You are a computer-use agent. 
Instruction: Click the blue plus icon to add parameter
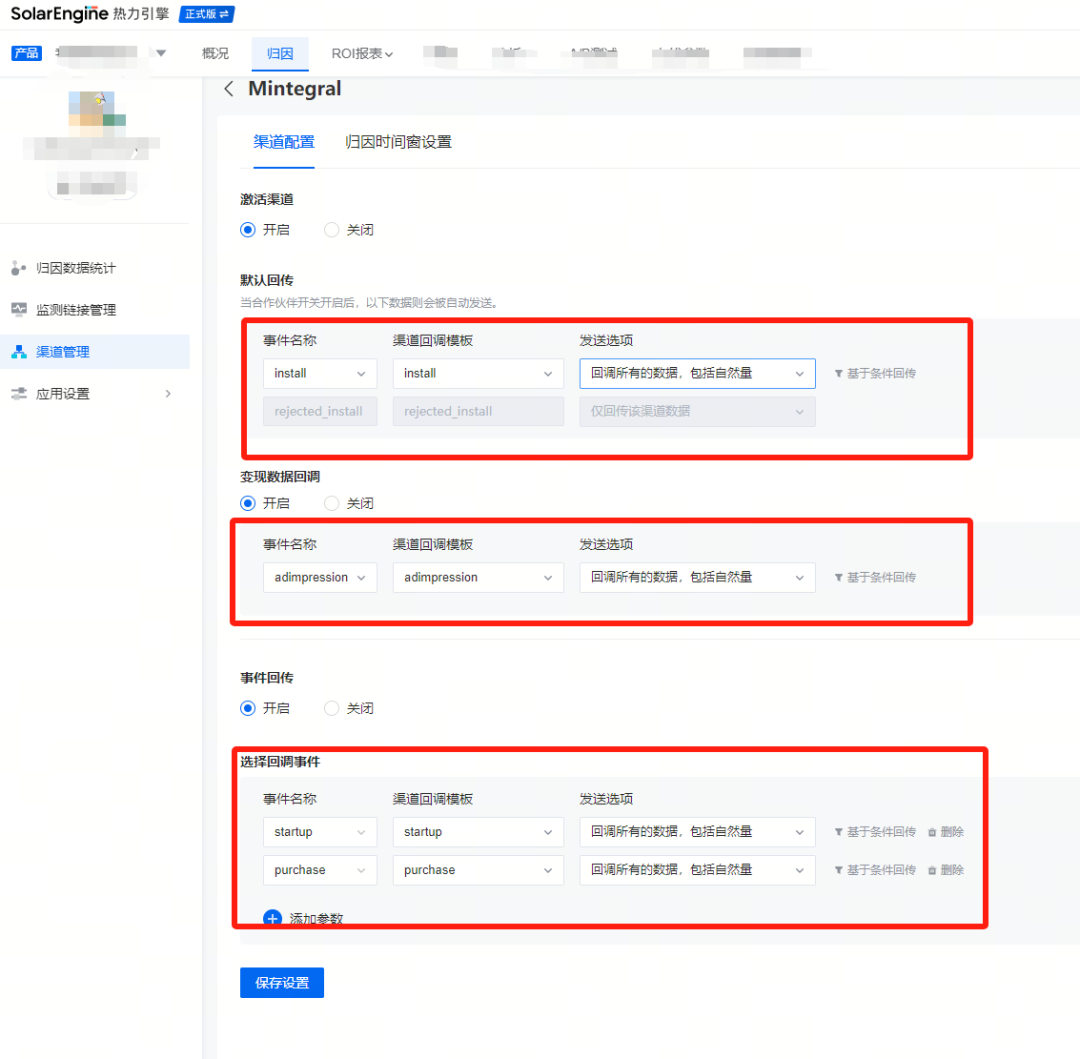coord(272,918)
